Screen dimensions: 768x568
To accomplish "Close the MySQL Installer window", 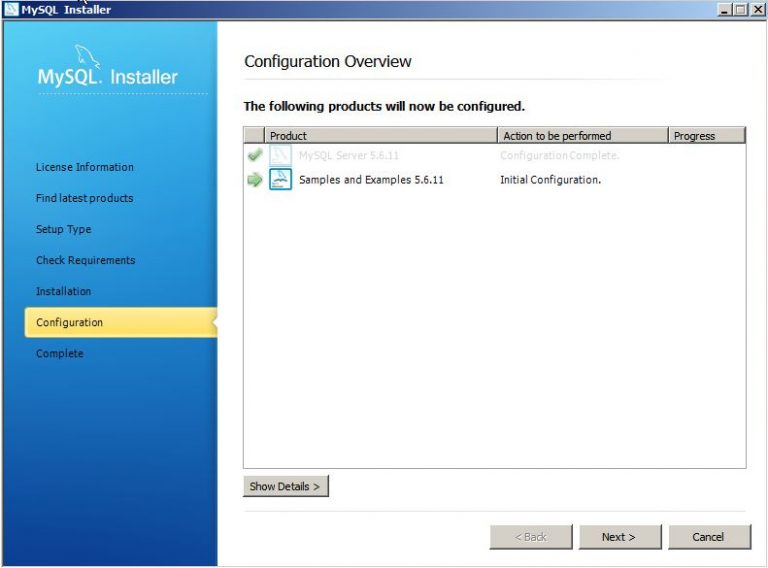I will click(x=757, y=9).
